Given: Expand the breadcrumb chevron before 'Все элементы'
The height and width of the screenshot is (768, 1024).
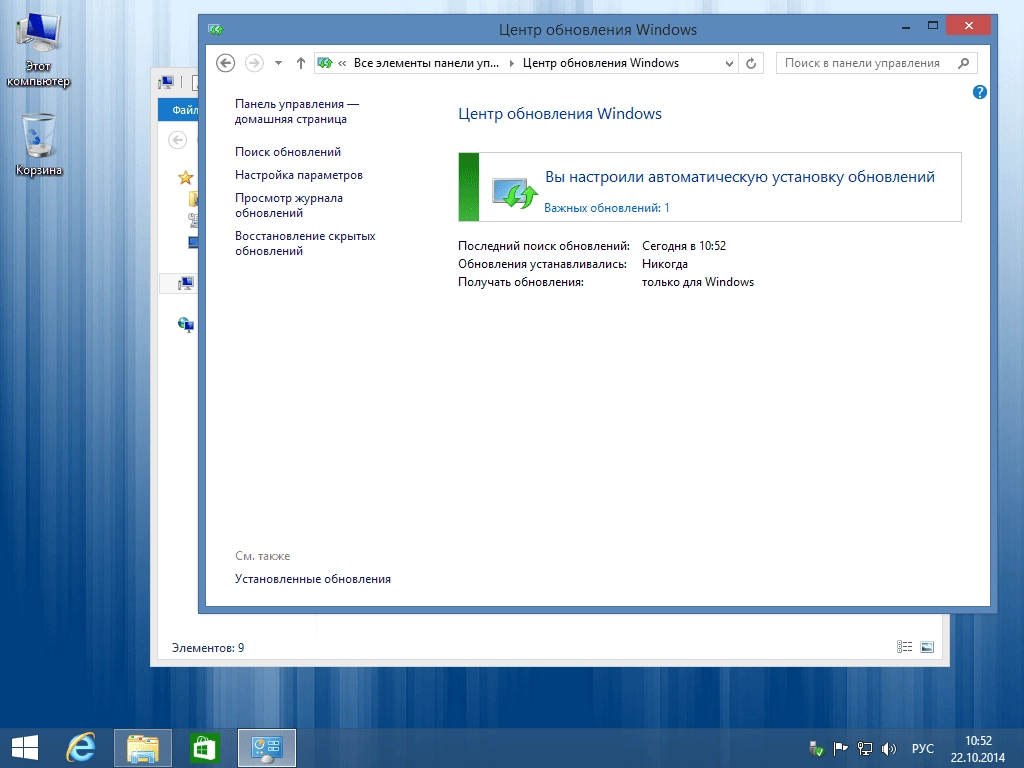Looking at the screenshot, I should point(342,63).
